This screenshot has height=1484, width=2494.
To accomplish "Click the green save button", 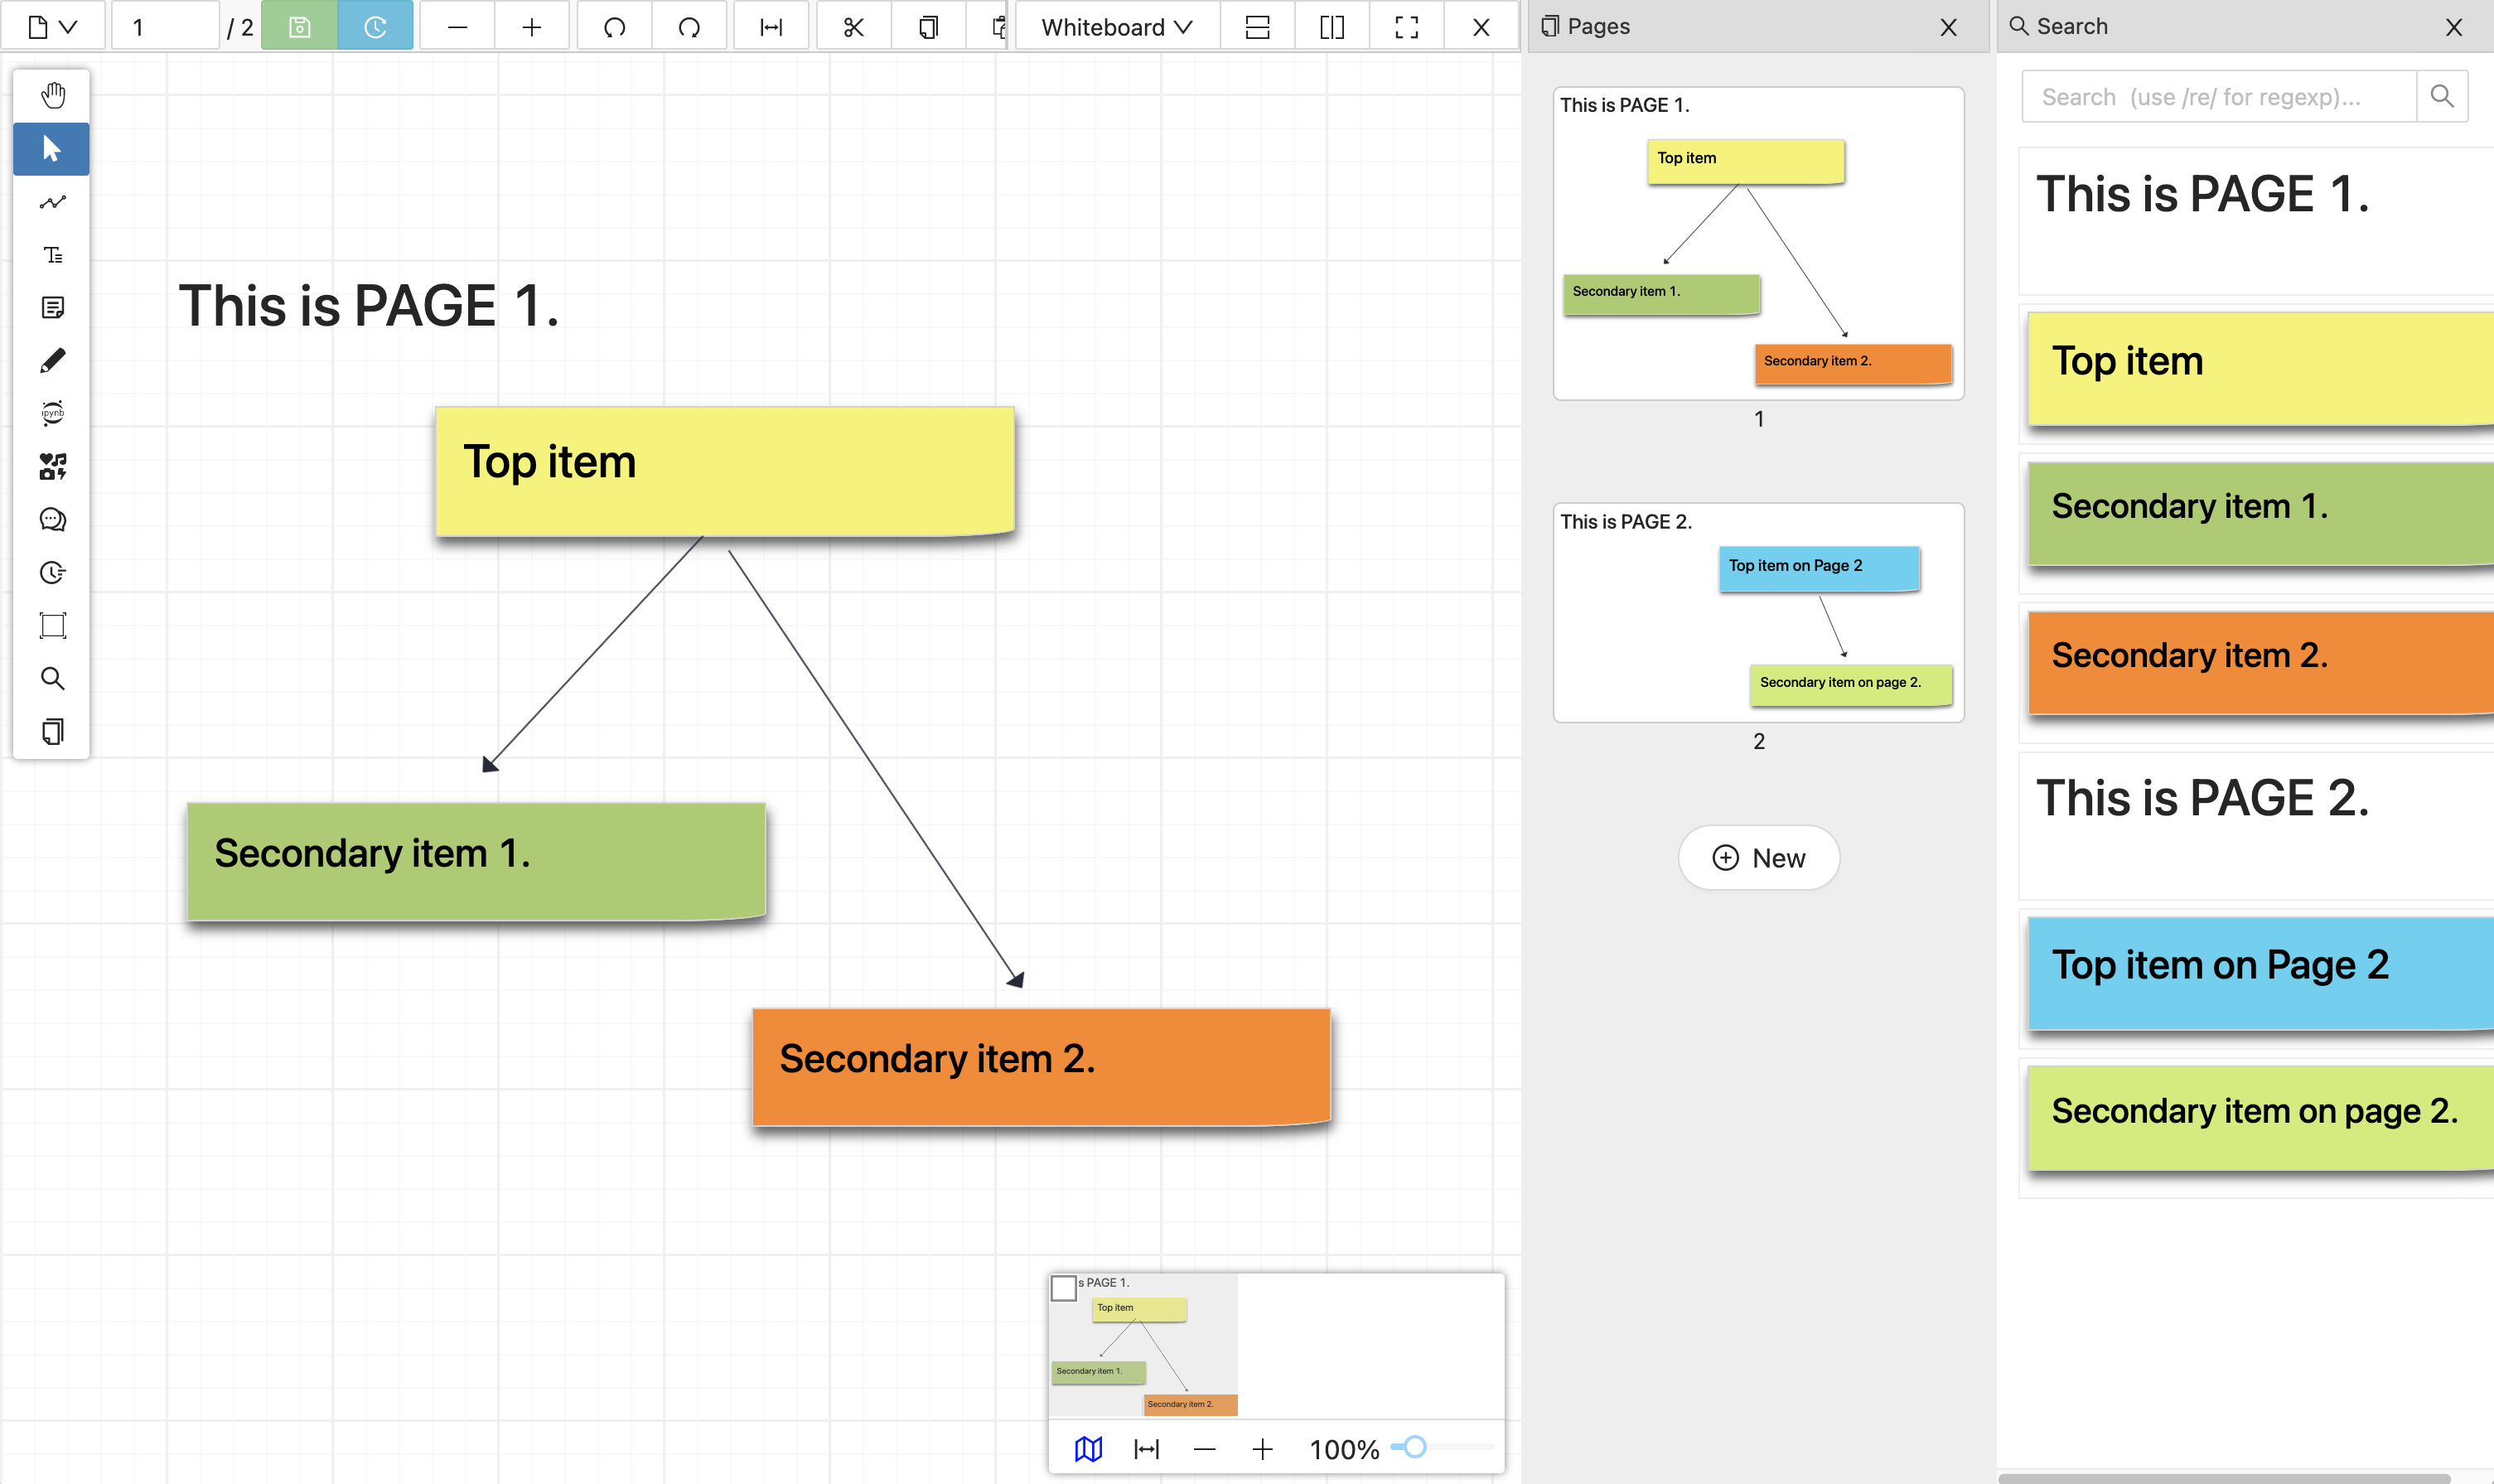I will (299, 27).
